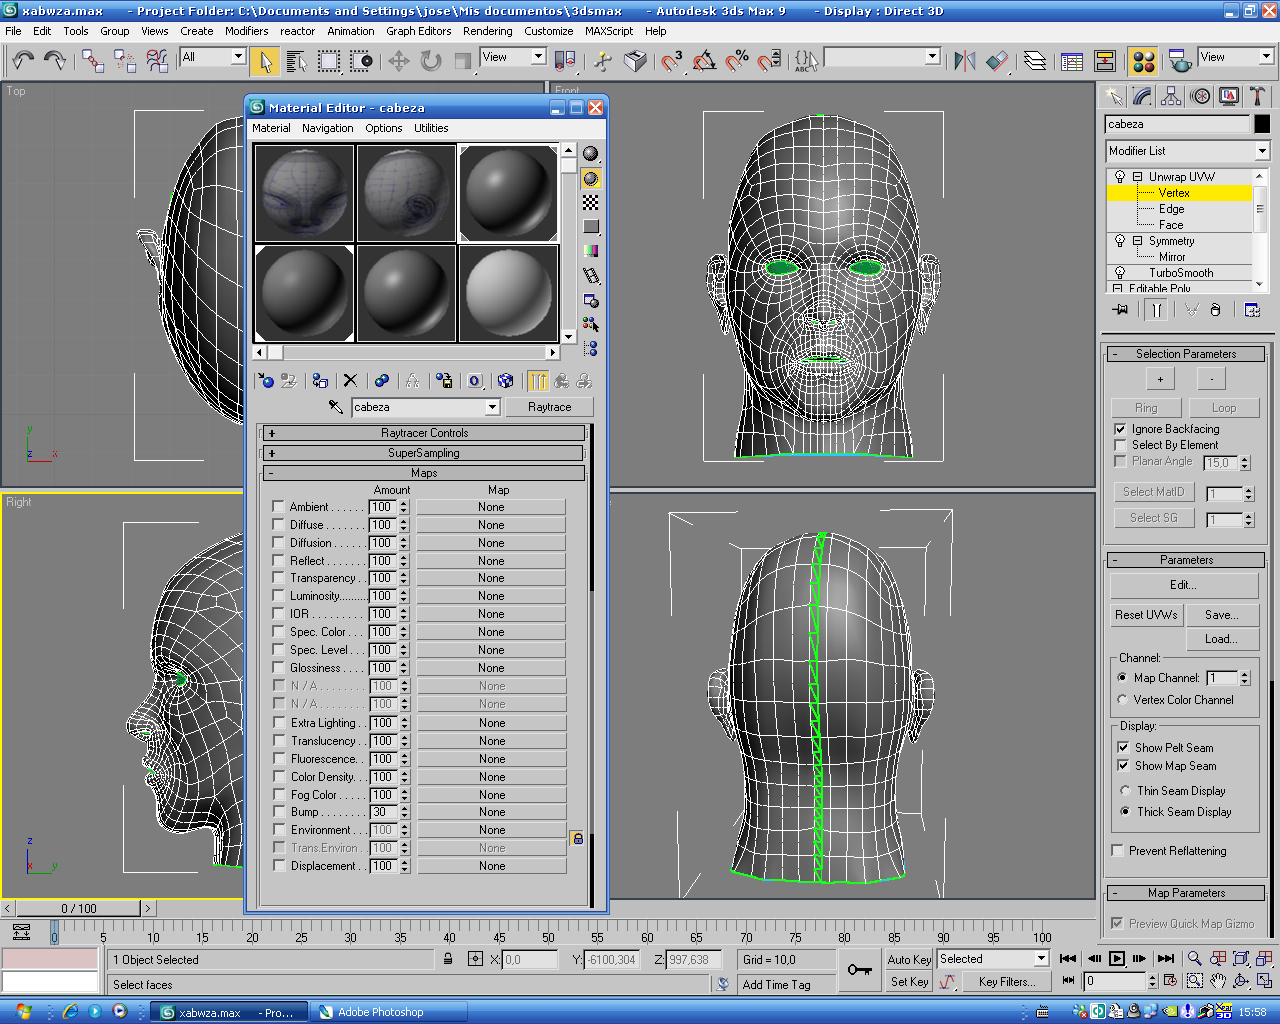
Task: Enable the Diffuse map checkbox
Action: [279, 525]
